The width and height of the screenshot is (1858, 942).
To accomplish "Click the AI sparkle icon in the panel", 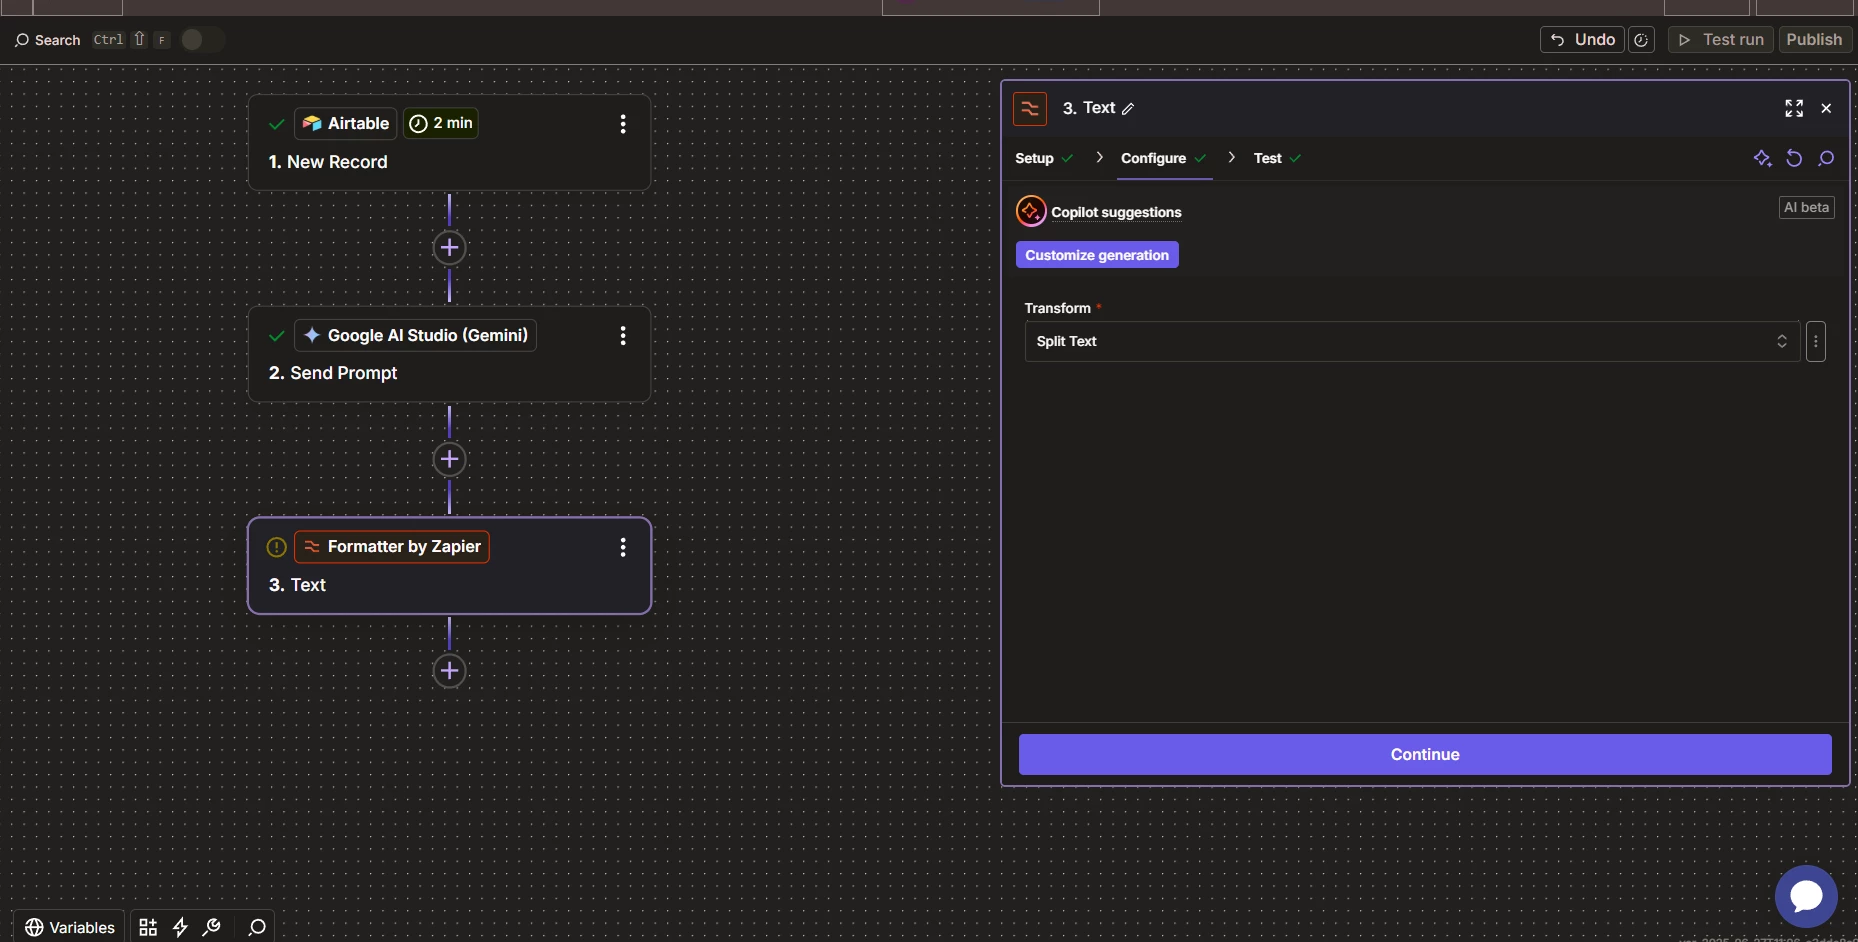I will pos(1762,158).
